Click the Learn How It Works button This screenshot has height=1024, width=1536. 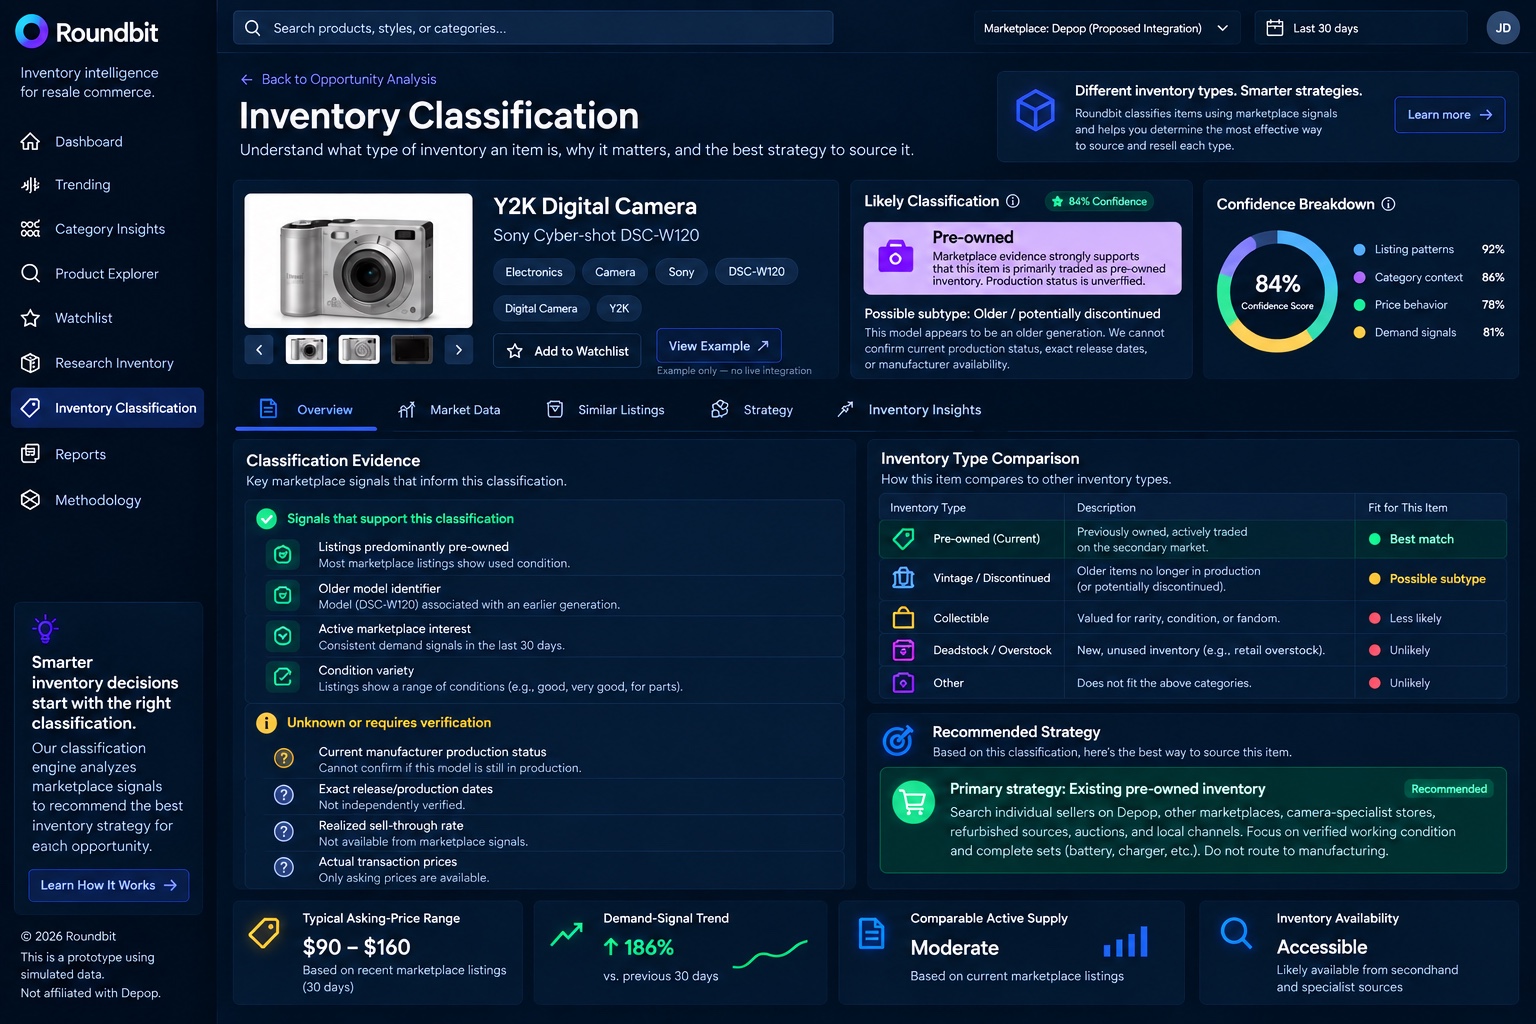[108, 885]
